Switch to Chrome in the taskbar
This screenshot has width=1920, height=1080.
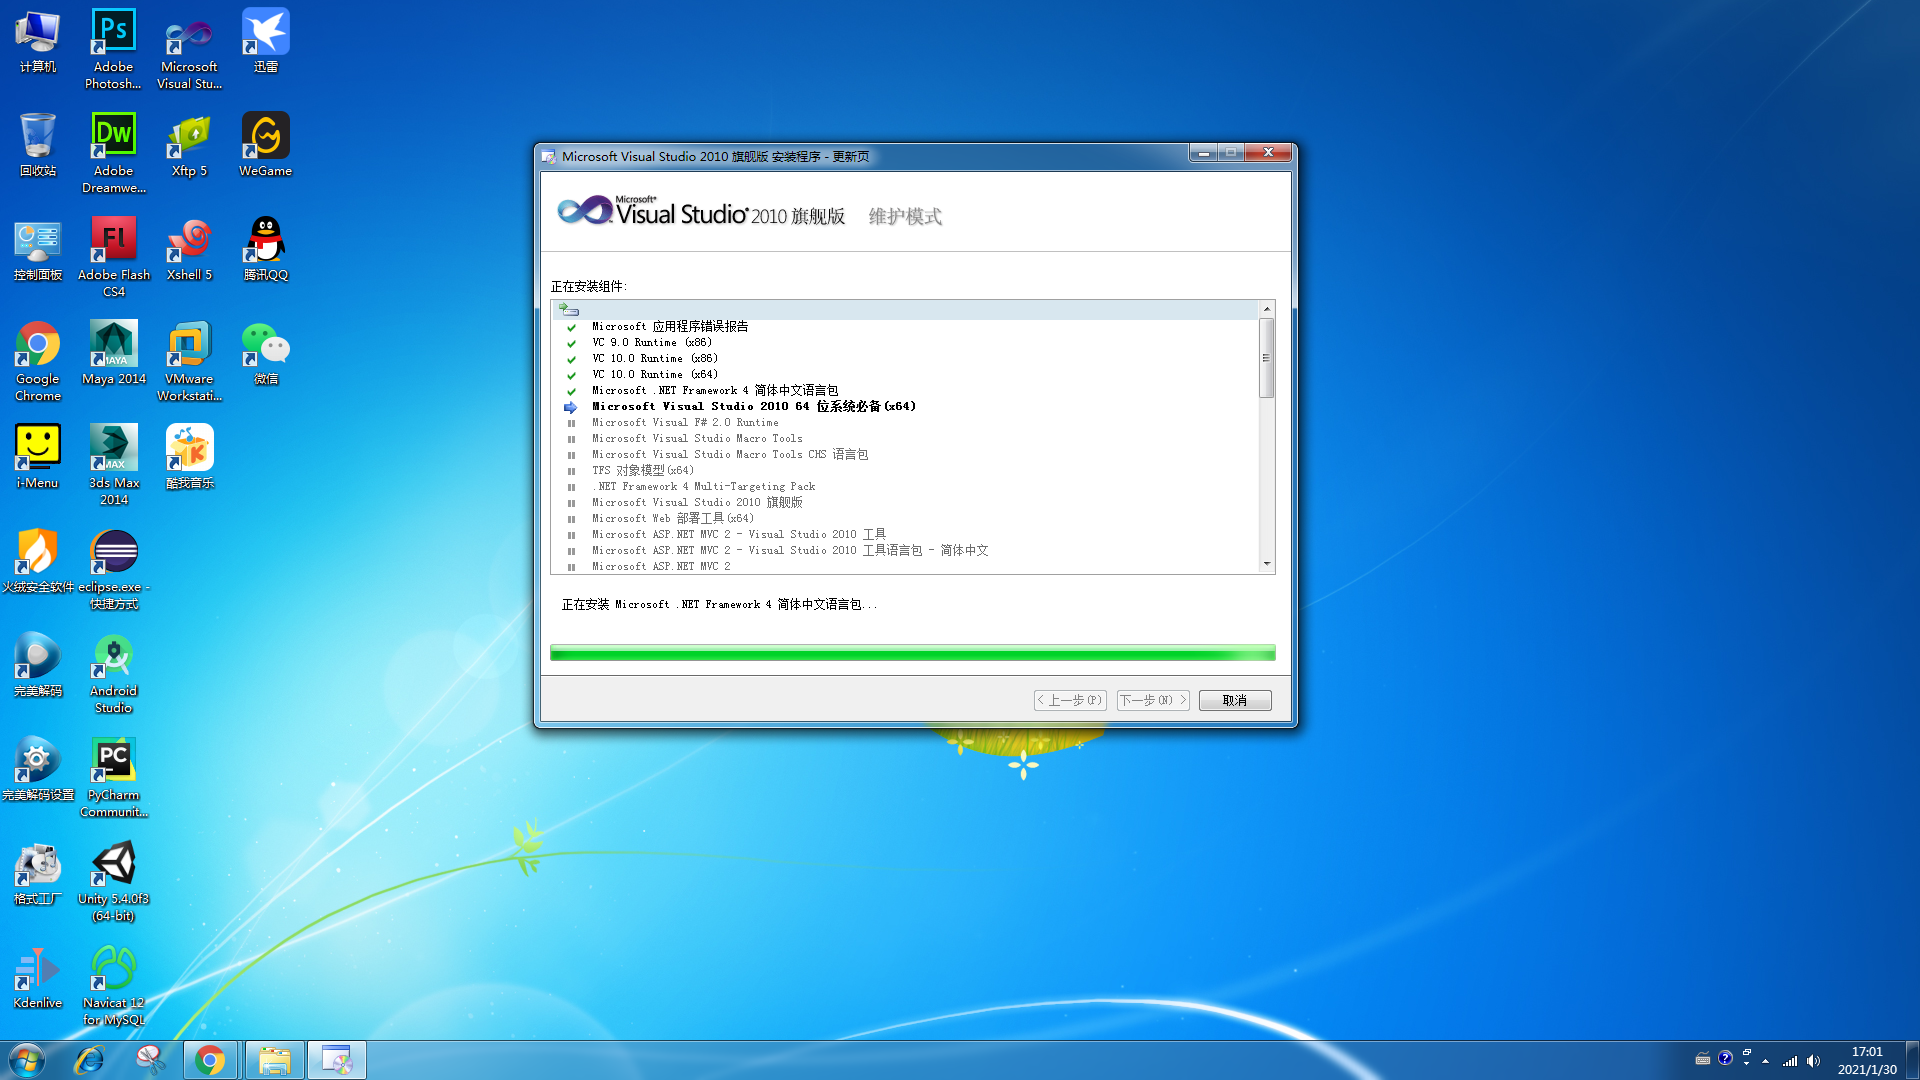tap(210, 1060)
